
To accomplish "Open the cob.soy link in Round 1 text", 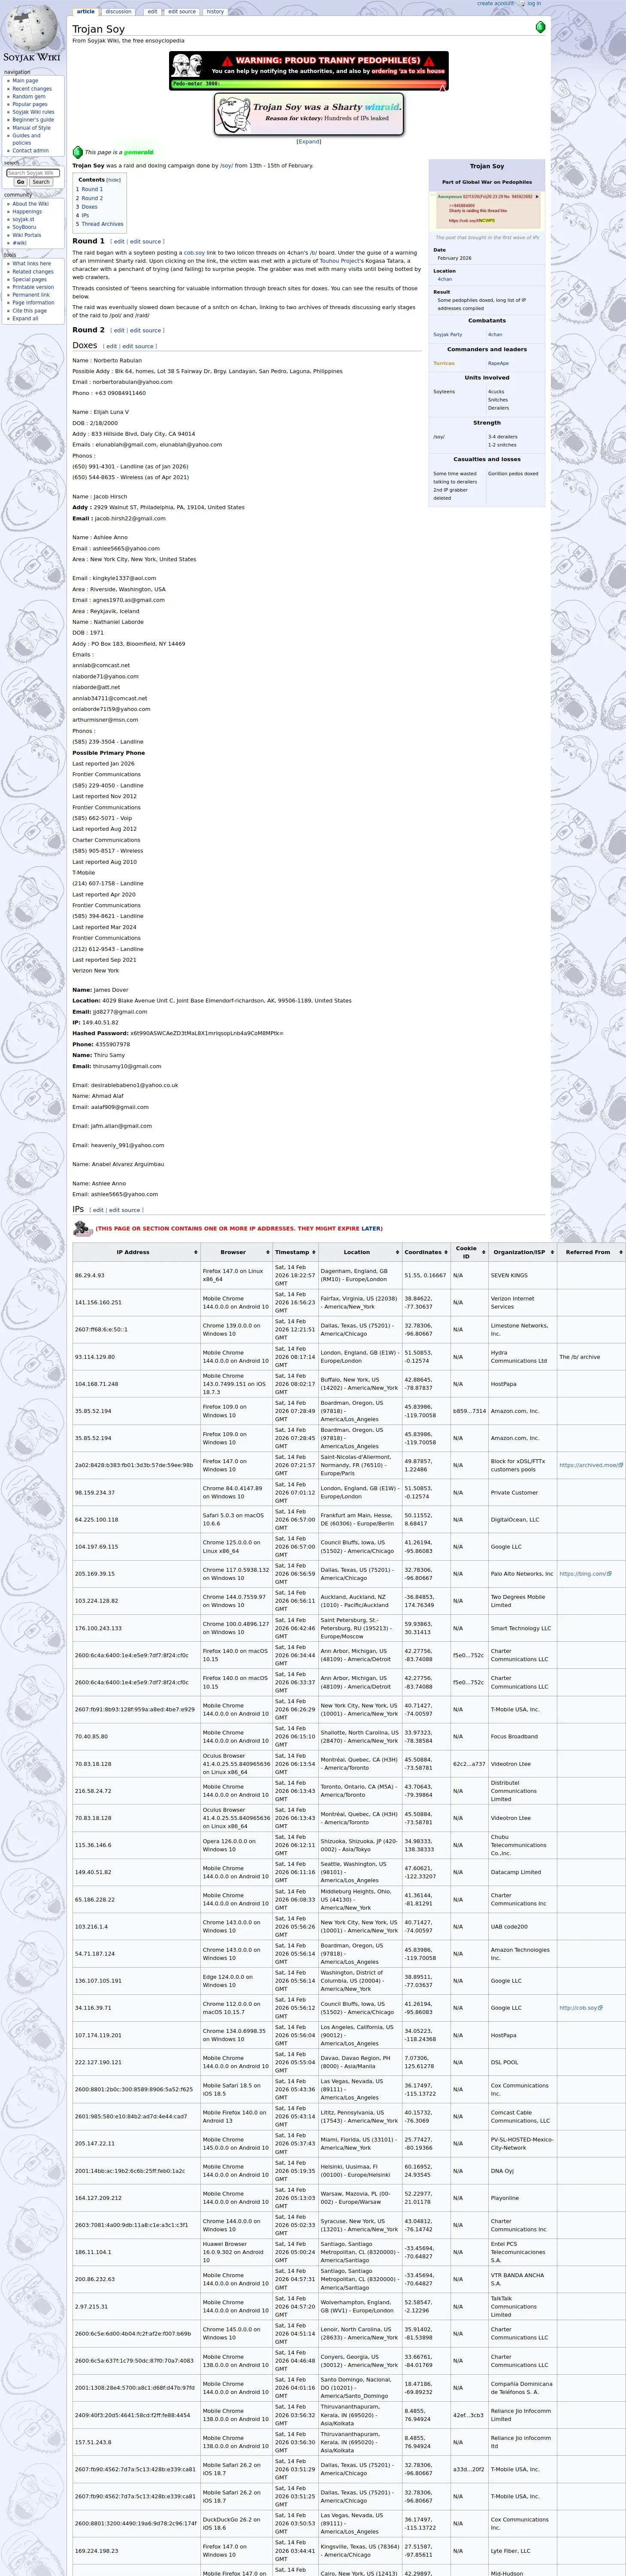I will (x=194, y=253).
